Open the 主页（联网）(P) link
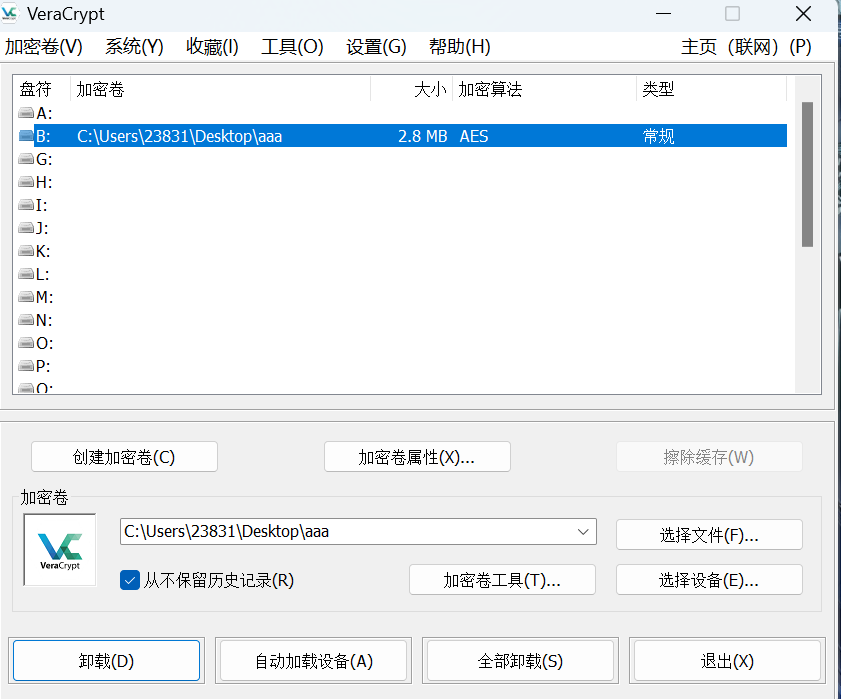Image resolution: width=841 pixels, height=699 pixels. [x=746, y=47]
